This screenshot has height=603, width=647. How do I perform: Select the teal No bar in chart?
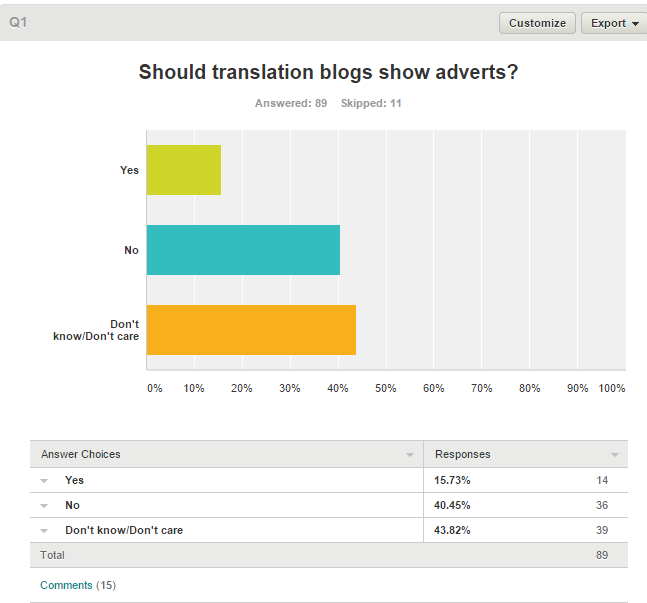(243, 250)
